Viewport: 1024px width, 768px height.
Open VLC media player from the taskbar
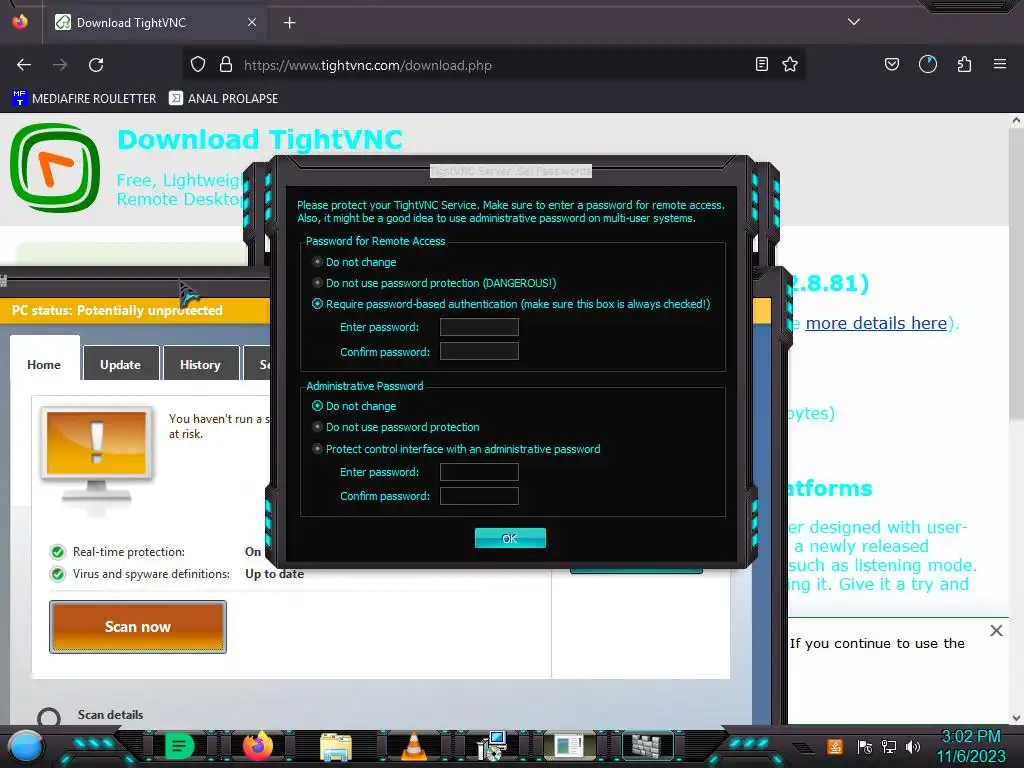pyautogui.click(x=413, y=746)
